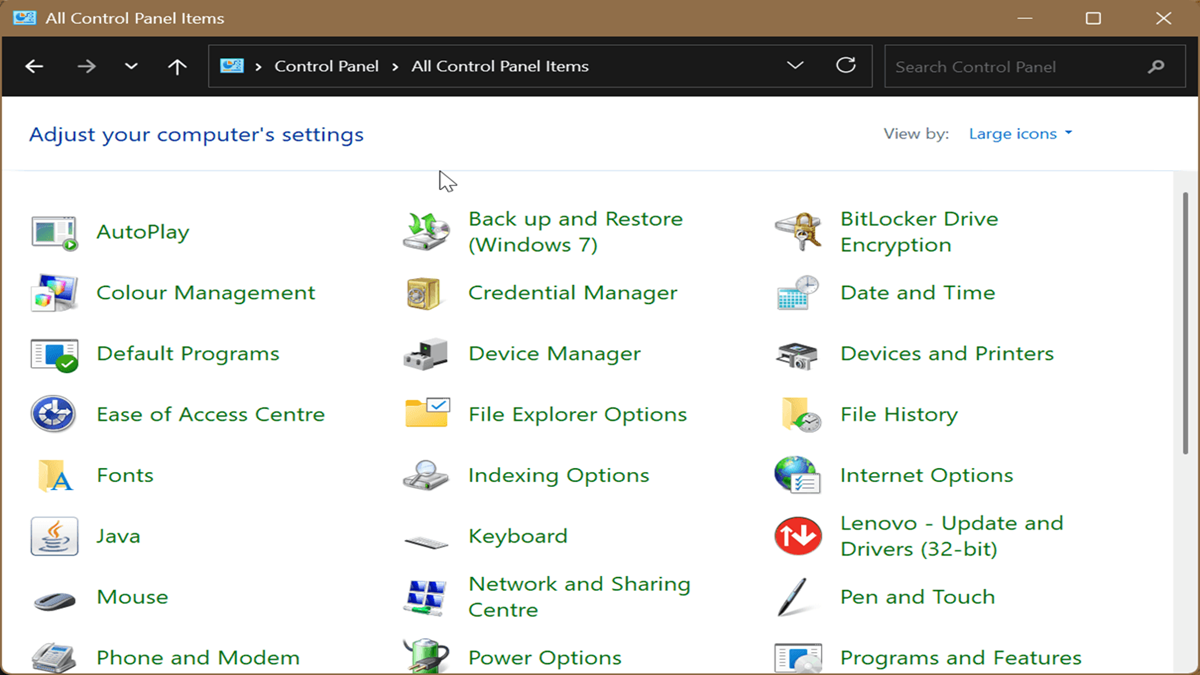Open the Devices and Printers icon
The width and height of the screenshot is (1200, 675).
click(798, 354)
